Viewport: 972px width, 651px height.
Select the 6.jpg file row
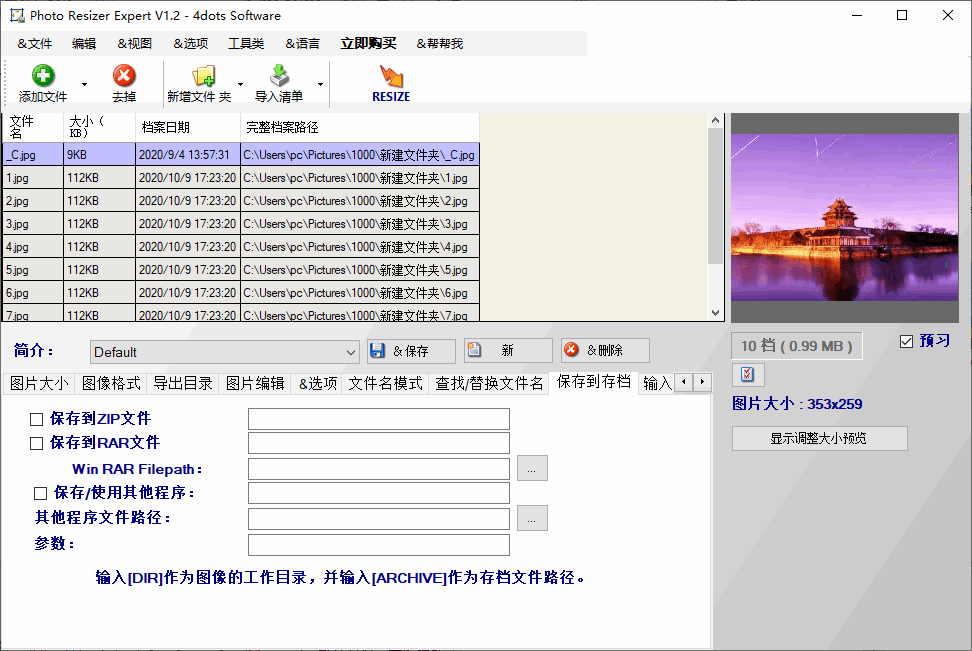(x=241, y=293)
